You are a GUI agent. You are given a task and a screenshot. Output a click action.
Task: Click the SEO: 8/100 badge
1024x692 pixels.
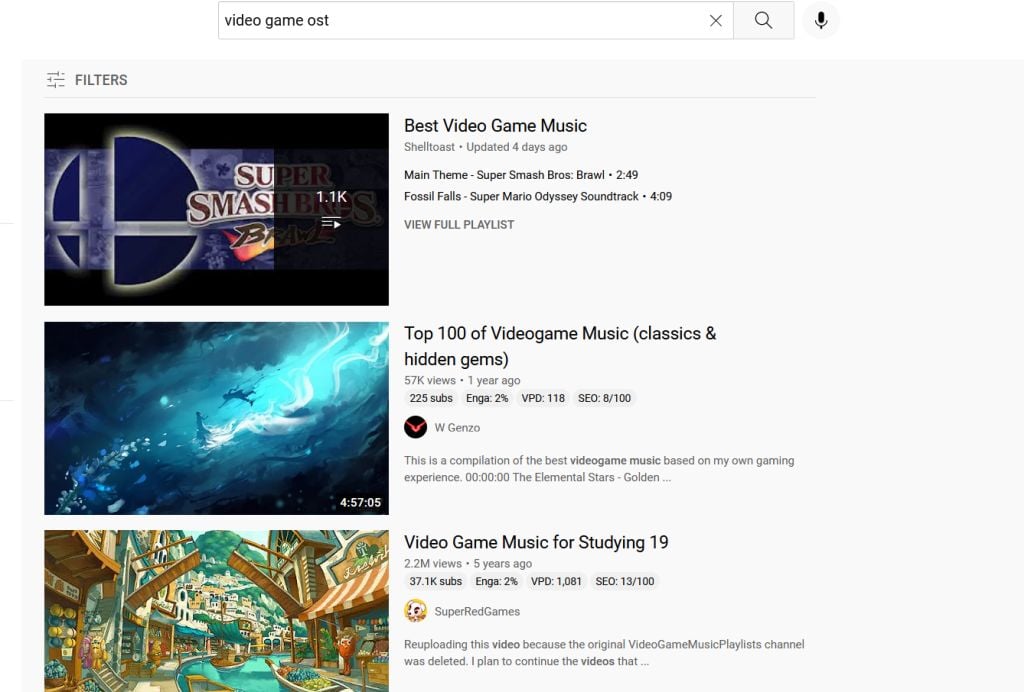tap(604, 398)
